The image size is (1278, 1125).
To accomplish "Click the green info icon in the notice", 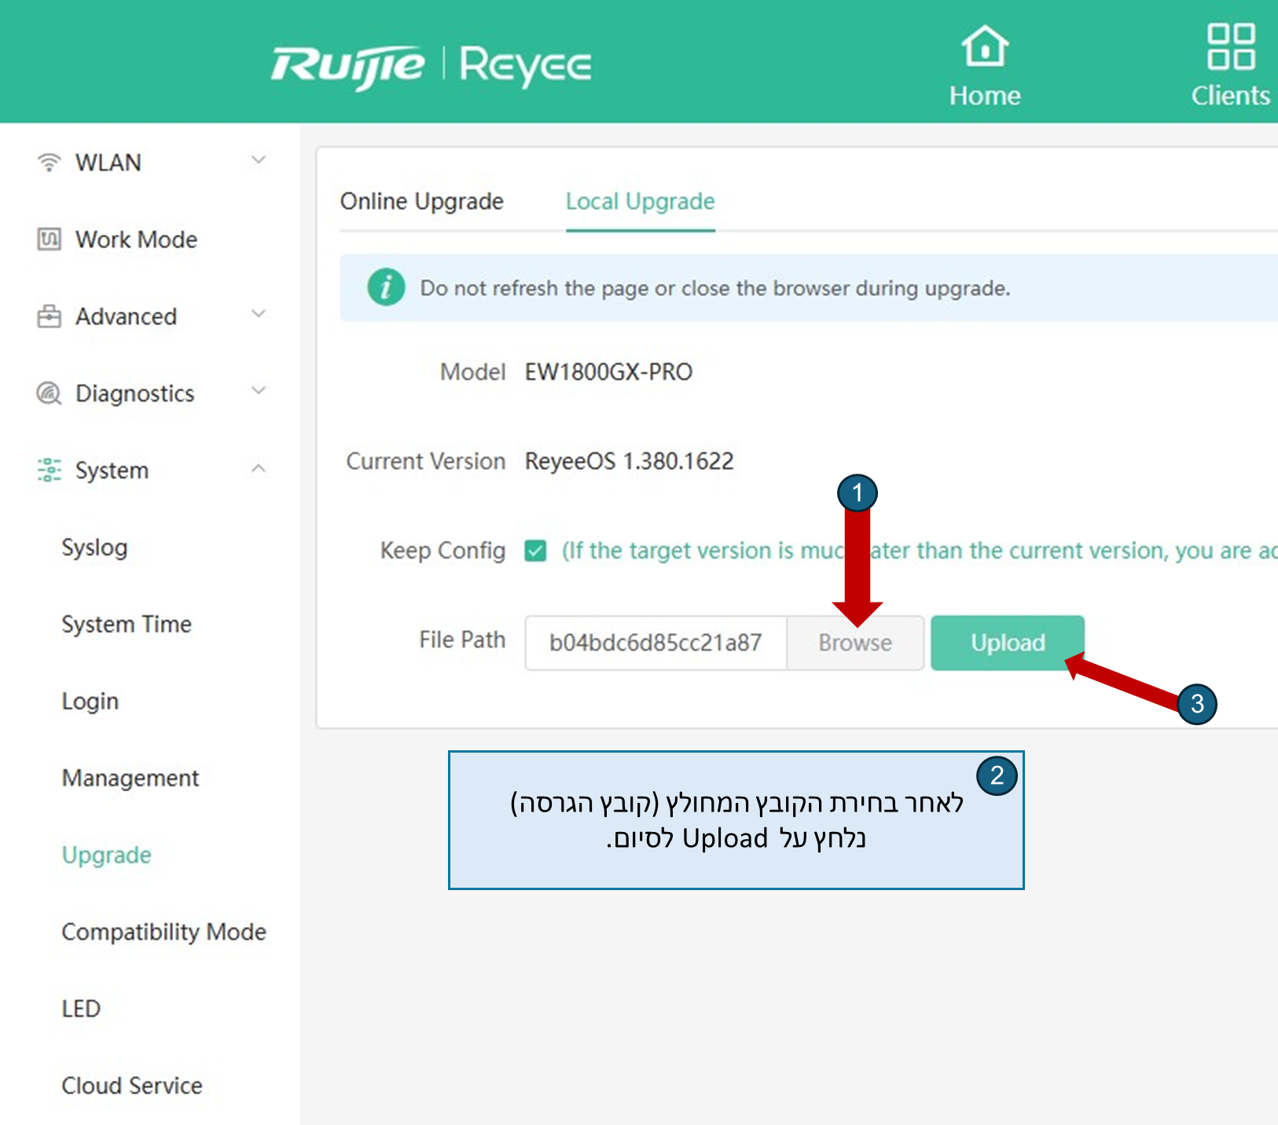I will [386, 287].
